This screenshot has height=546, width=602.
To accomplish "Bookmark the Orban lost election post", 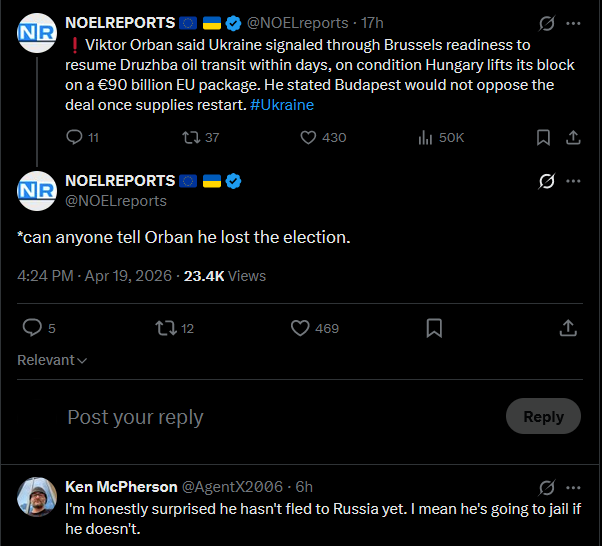I will pyautogui.click(x=434, y=328).
